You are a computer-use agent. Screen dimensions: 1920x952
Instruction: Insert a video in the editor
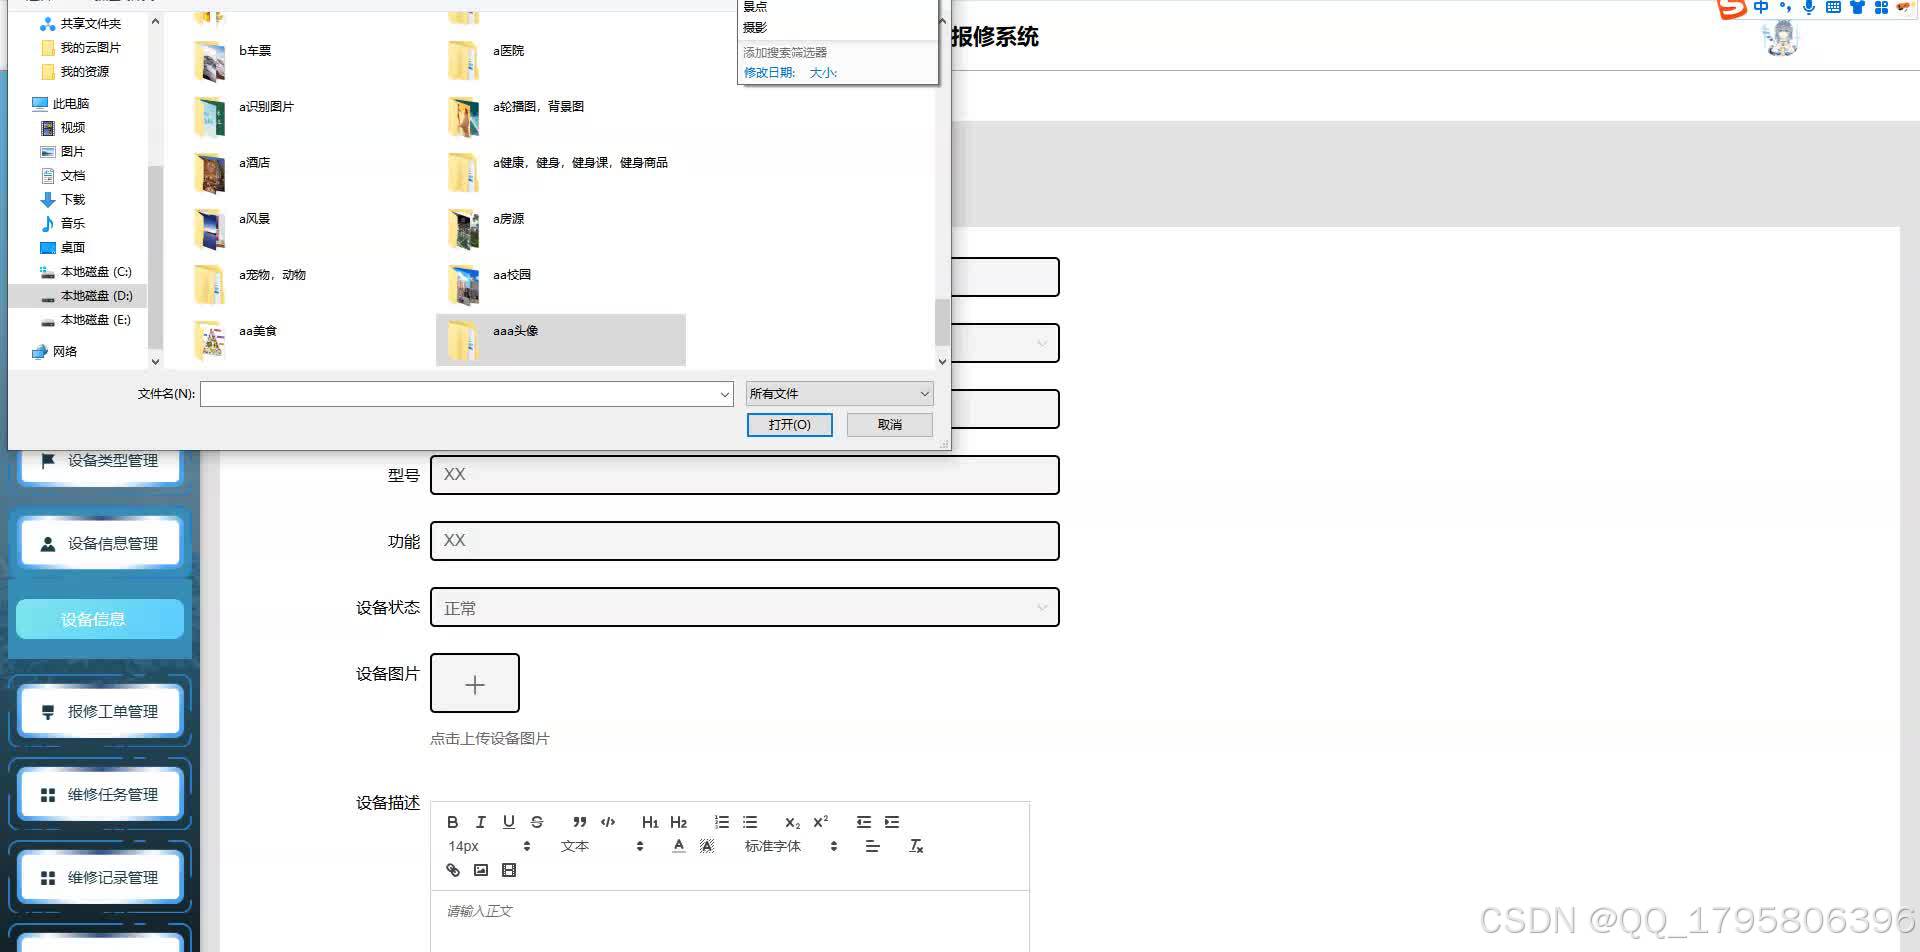[x=508, y=870]
